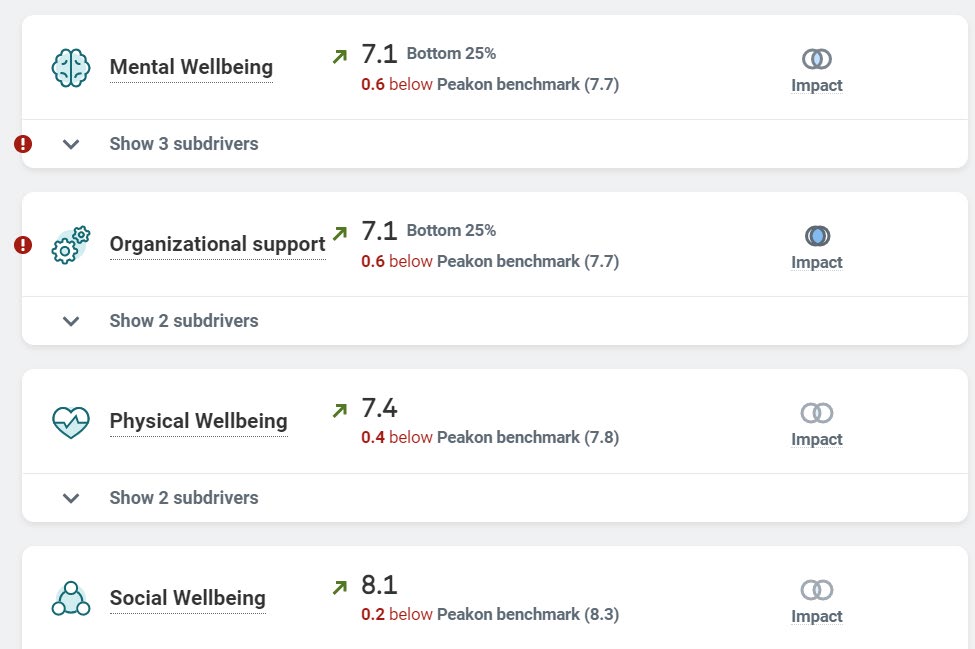
Task: Open the Mental Wellbeing driver link
Action: click(x=191, y=68)
